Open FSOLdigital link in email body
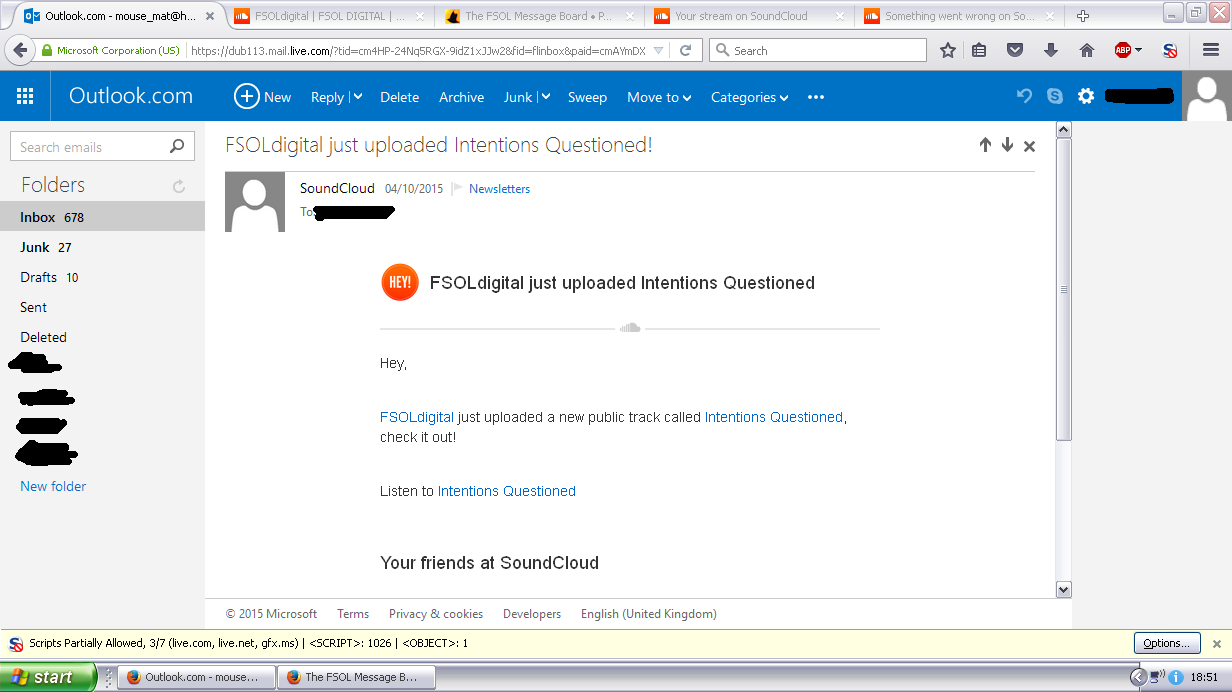1232x692 pixels. pyautogui.click(x=417, y=417)
